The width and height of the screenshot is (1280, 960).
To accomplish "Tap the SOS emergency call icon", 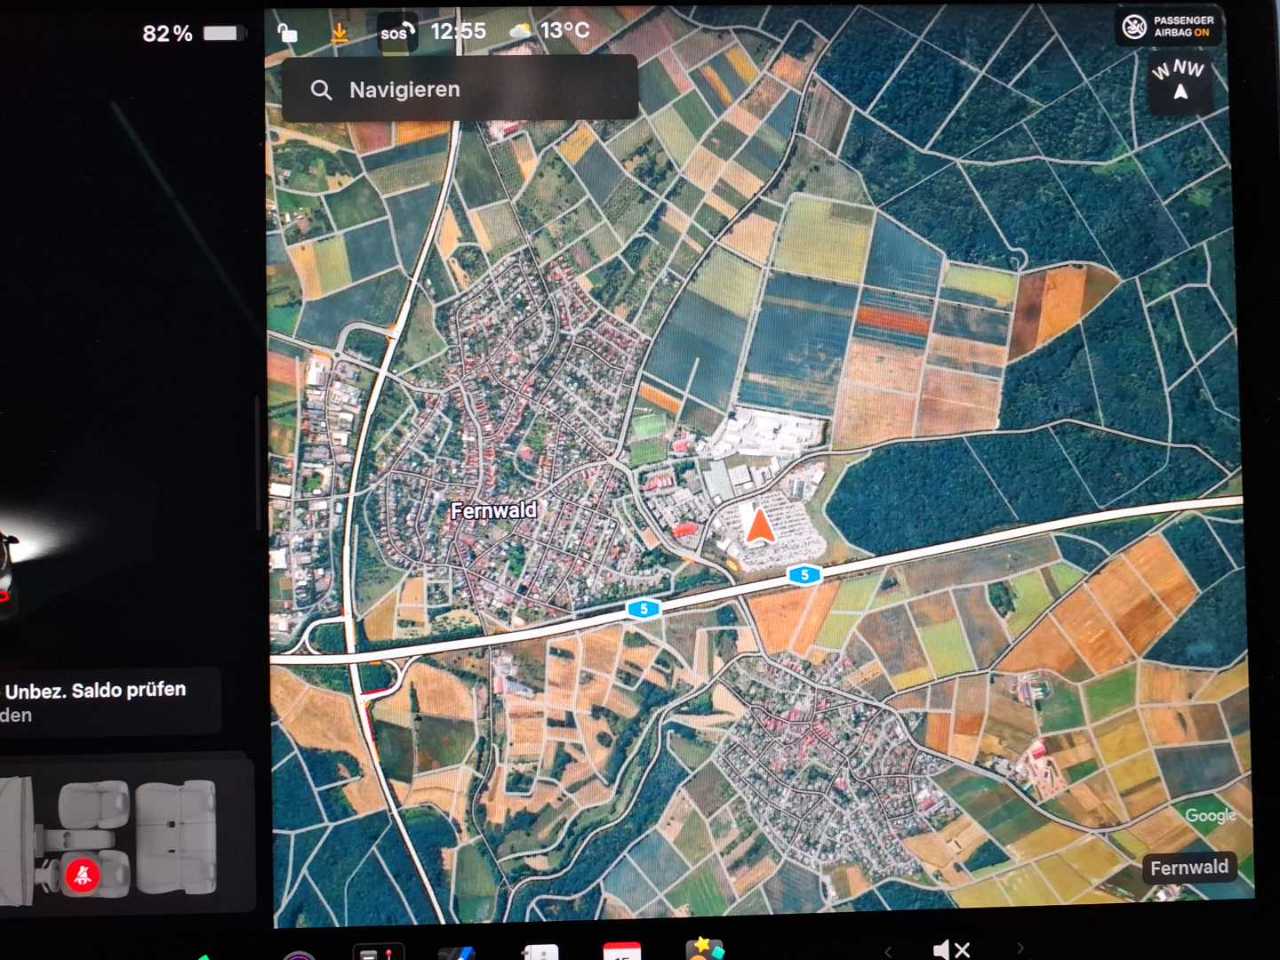I will [395, 32].
